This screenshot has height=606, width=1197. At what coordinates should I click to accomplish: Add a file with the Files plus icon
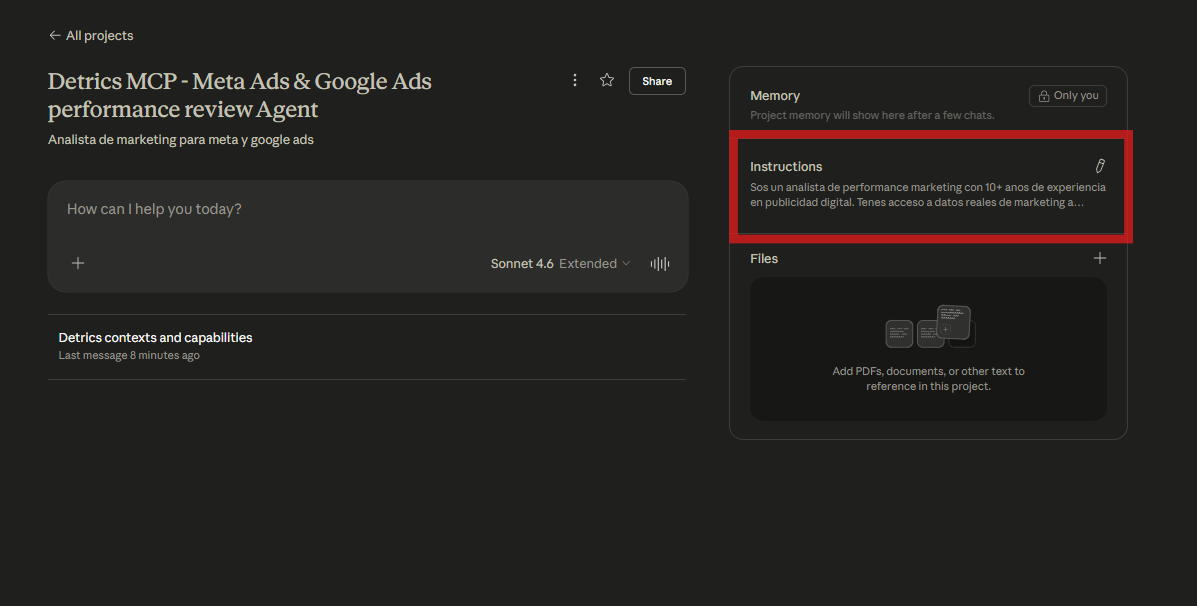pos(1100,258)
